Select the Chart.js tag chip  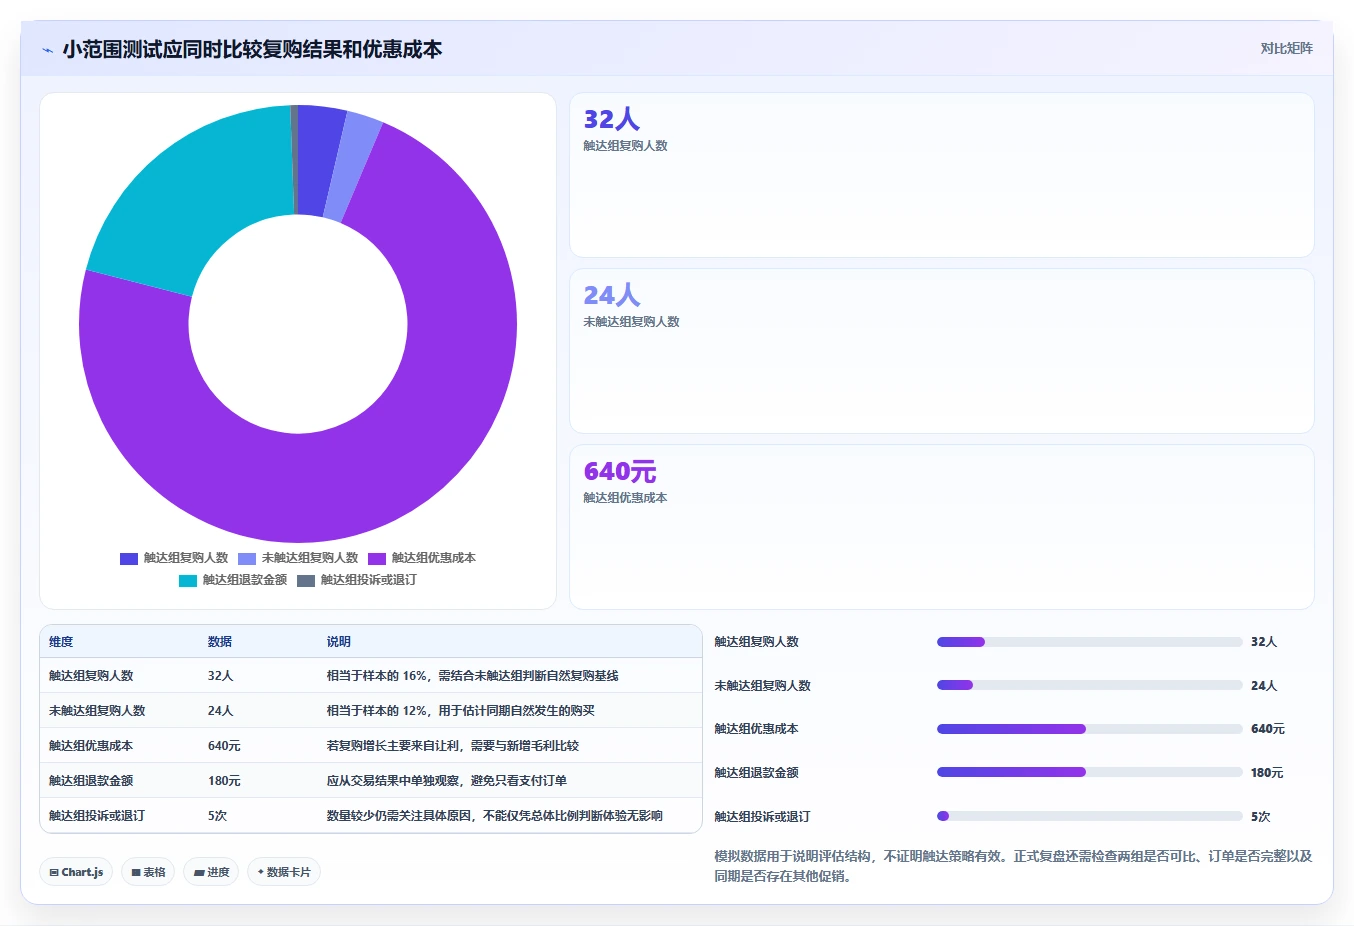point(76,872)
